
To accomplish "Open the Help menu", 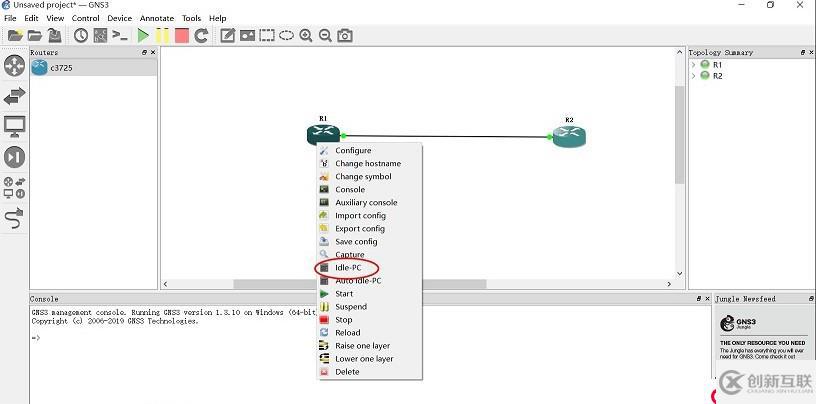I will [x=218, y=18].
